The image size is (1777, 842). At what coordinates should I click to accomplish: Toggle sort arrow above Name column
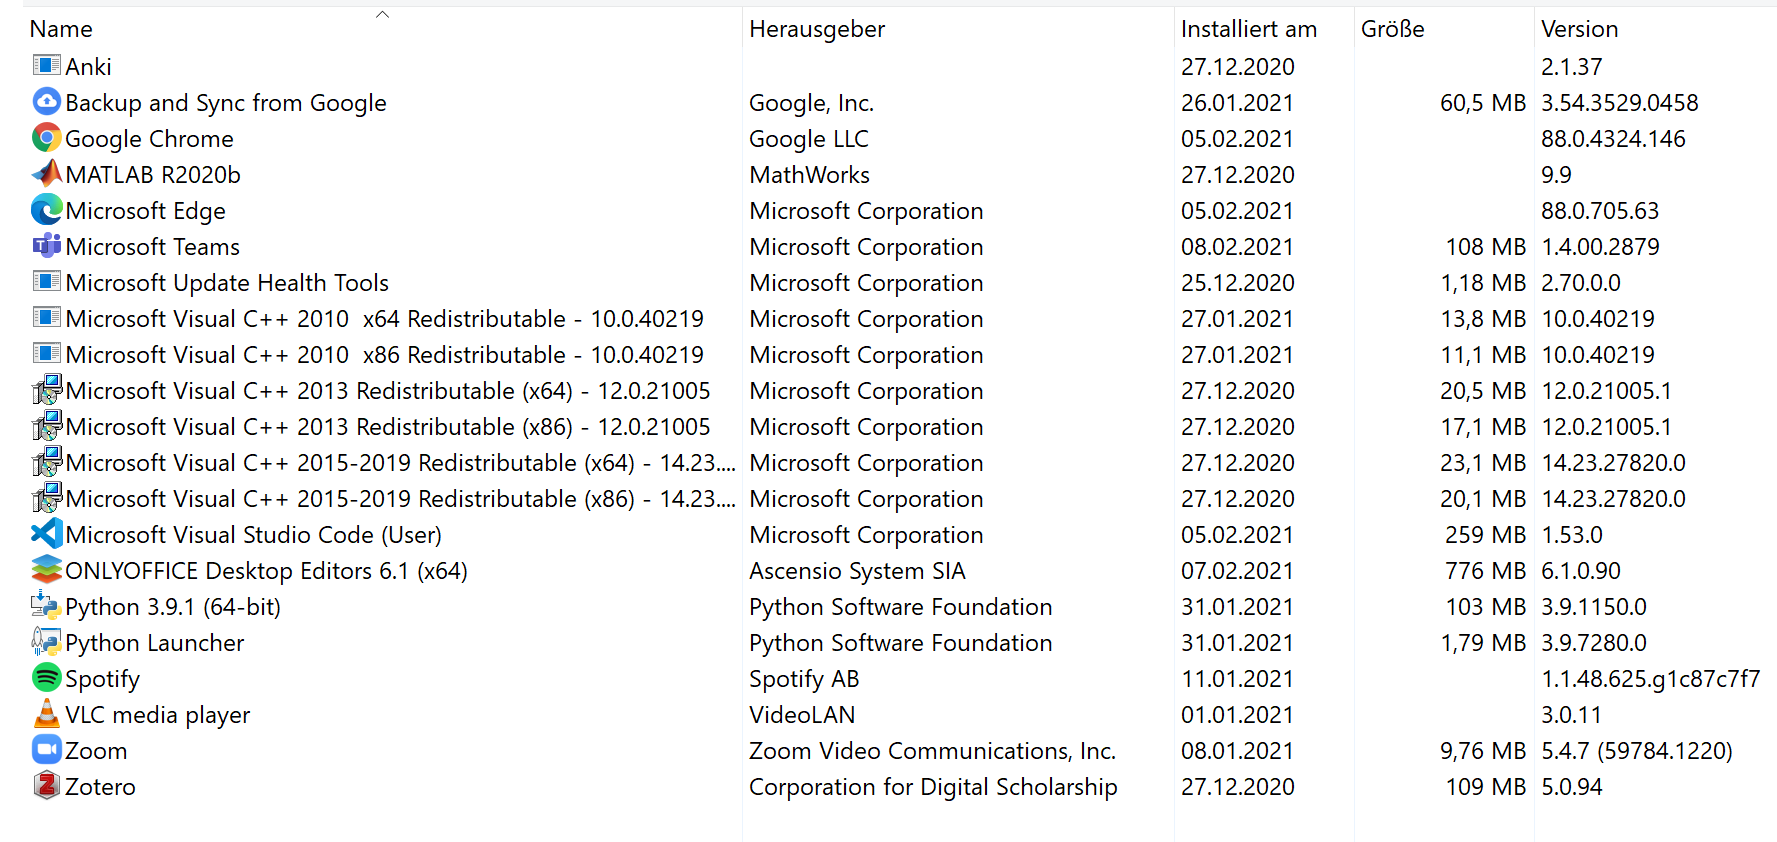point(382,14)
